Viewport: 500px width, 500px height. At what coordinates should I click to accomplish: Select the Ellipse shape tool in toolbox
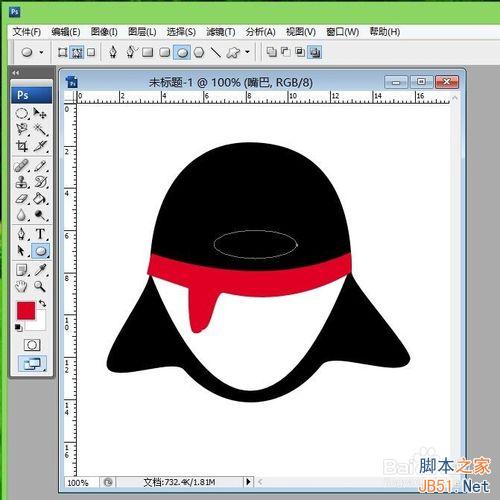pyautogui.click(x=40, y=251)
